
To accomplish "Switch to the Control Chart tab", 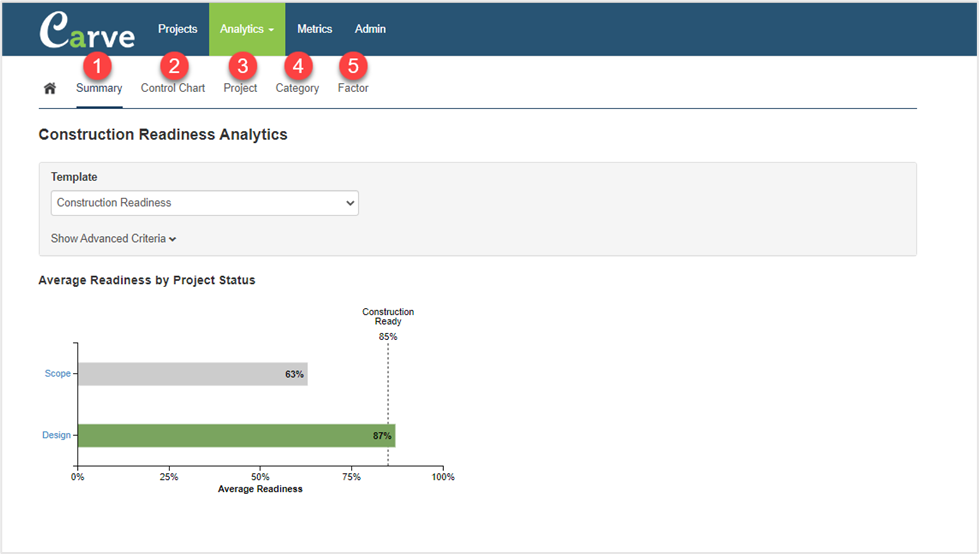I will (173, 88).
